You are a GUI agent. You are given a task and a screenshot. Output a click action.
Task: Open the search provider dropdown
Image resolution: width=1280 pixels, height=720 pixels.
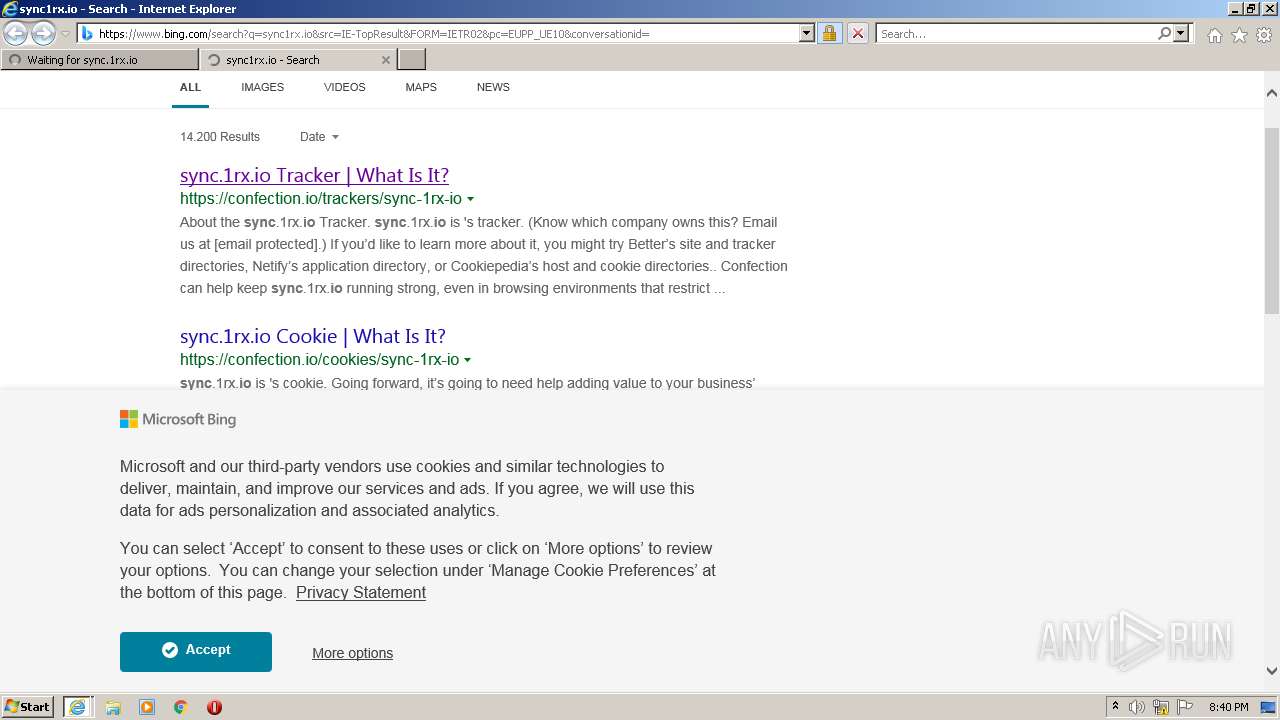tap(1181, 34)
